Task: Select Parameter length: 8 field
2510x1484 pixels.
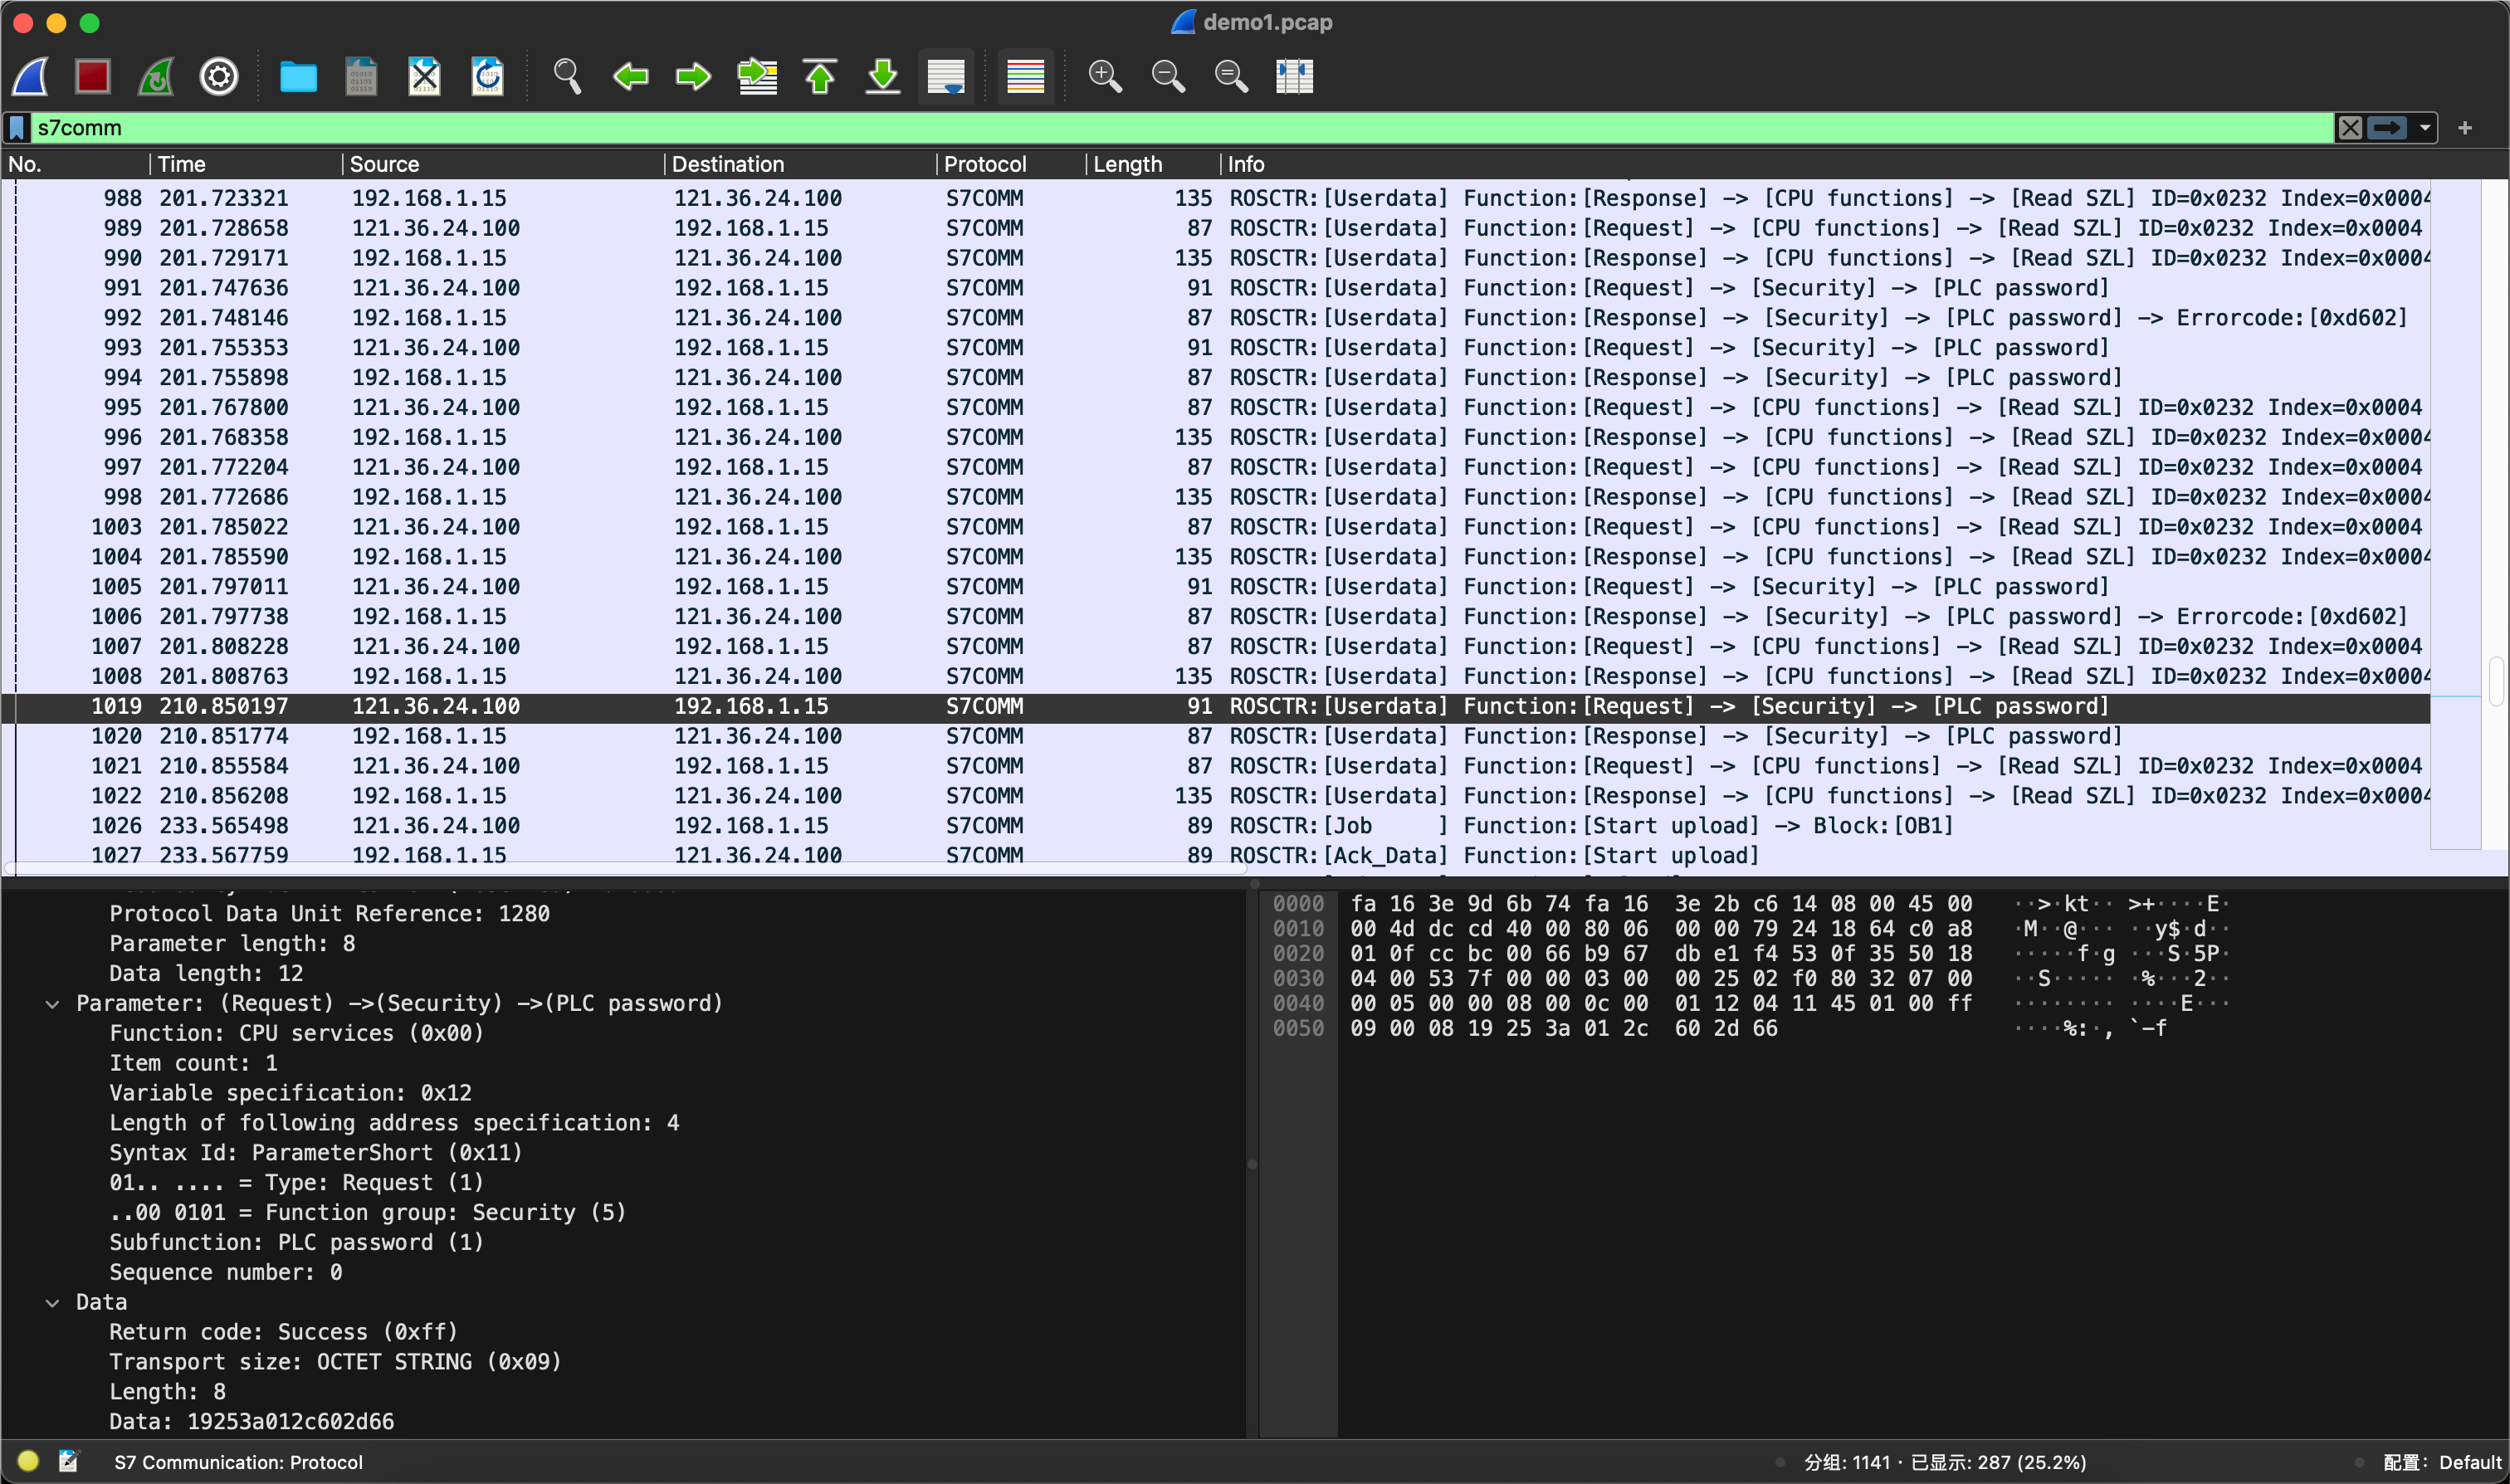Action: click(x=232, y=944)
